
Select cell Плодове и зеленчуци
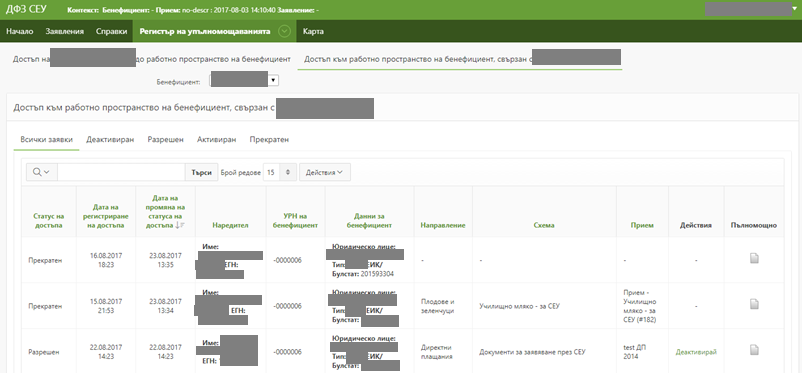click(438, 306)
